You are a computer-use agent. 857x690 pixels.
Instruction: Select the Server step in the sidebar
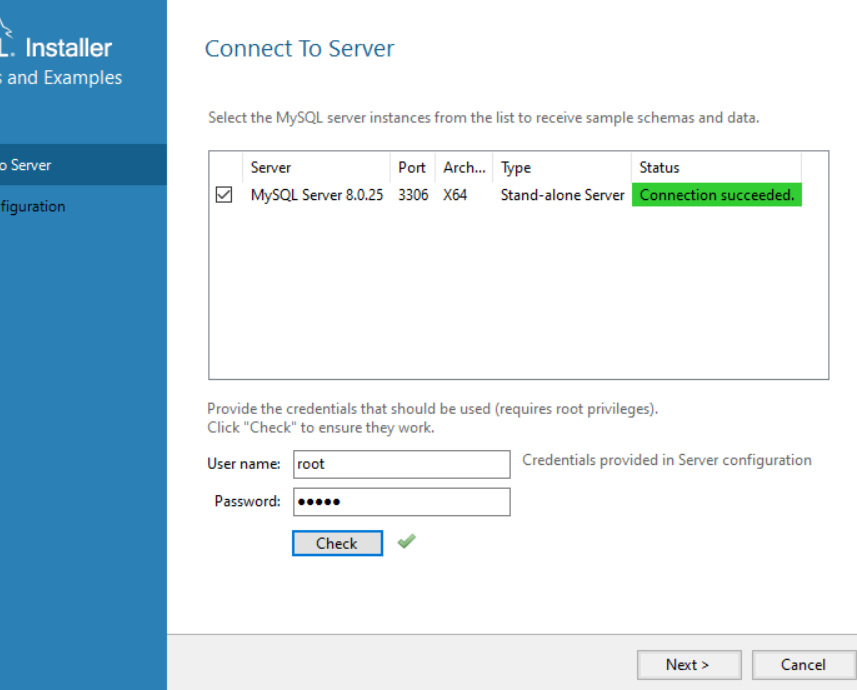click(83, 165)
